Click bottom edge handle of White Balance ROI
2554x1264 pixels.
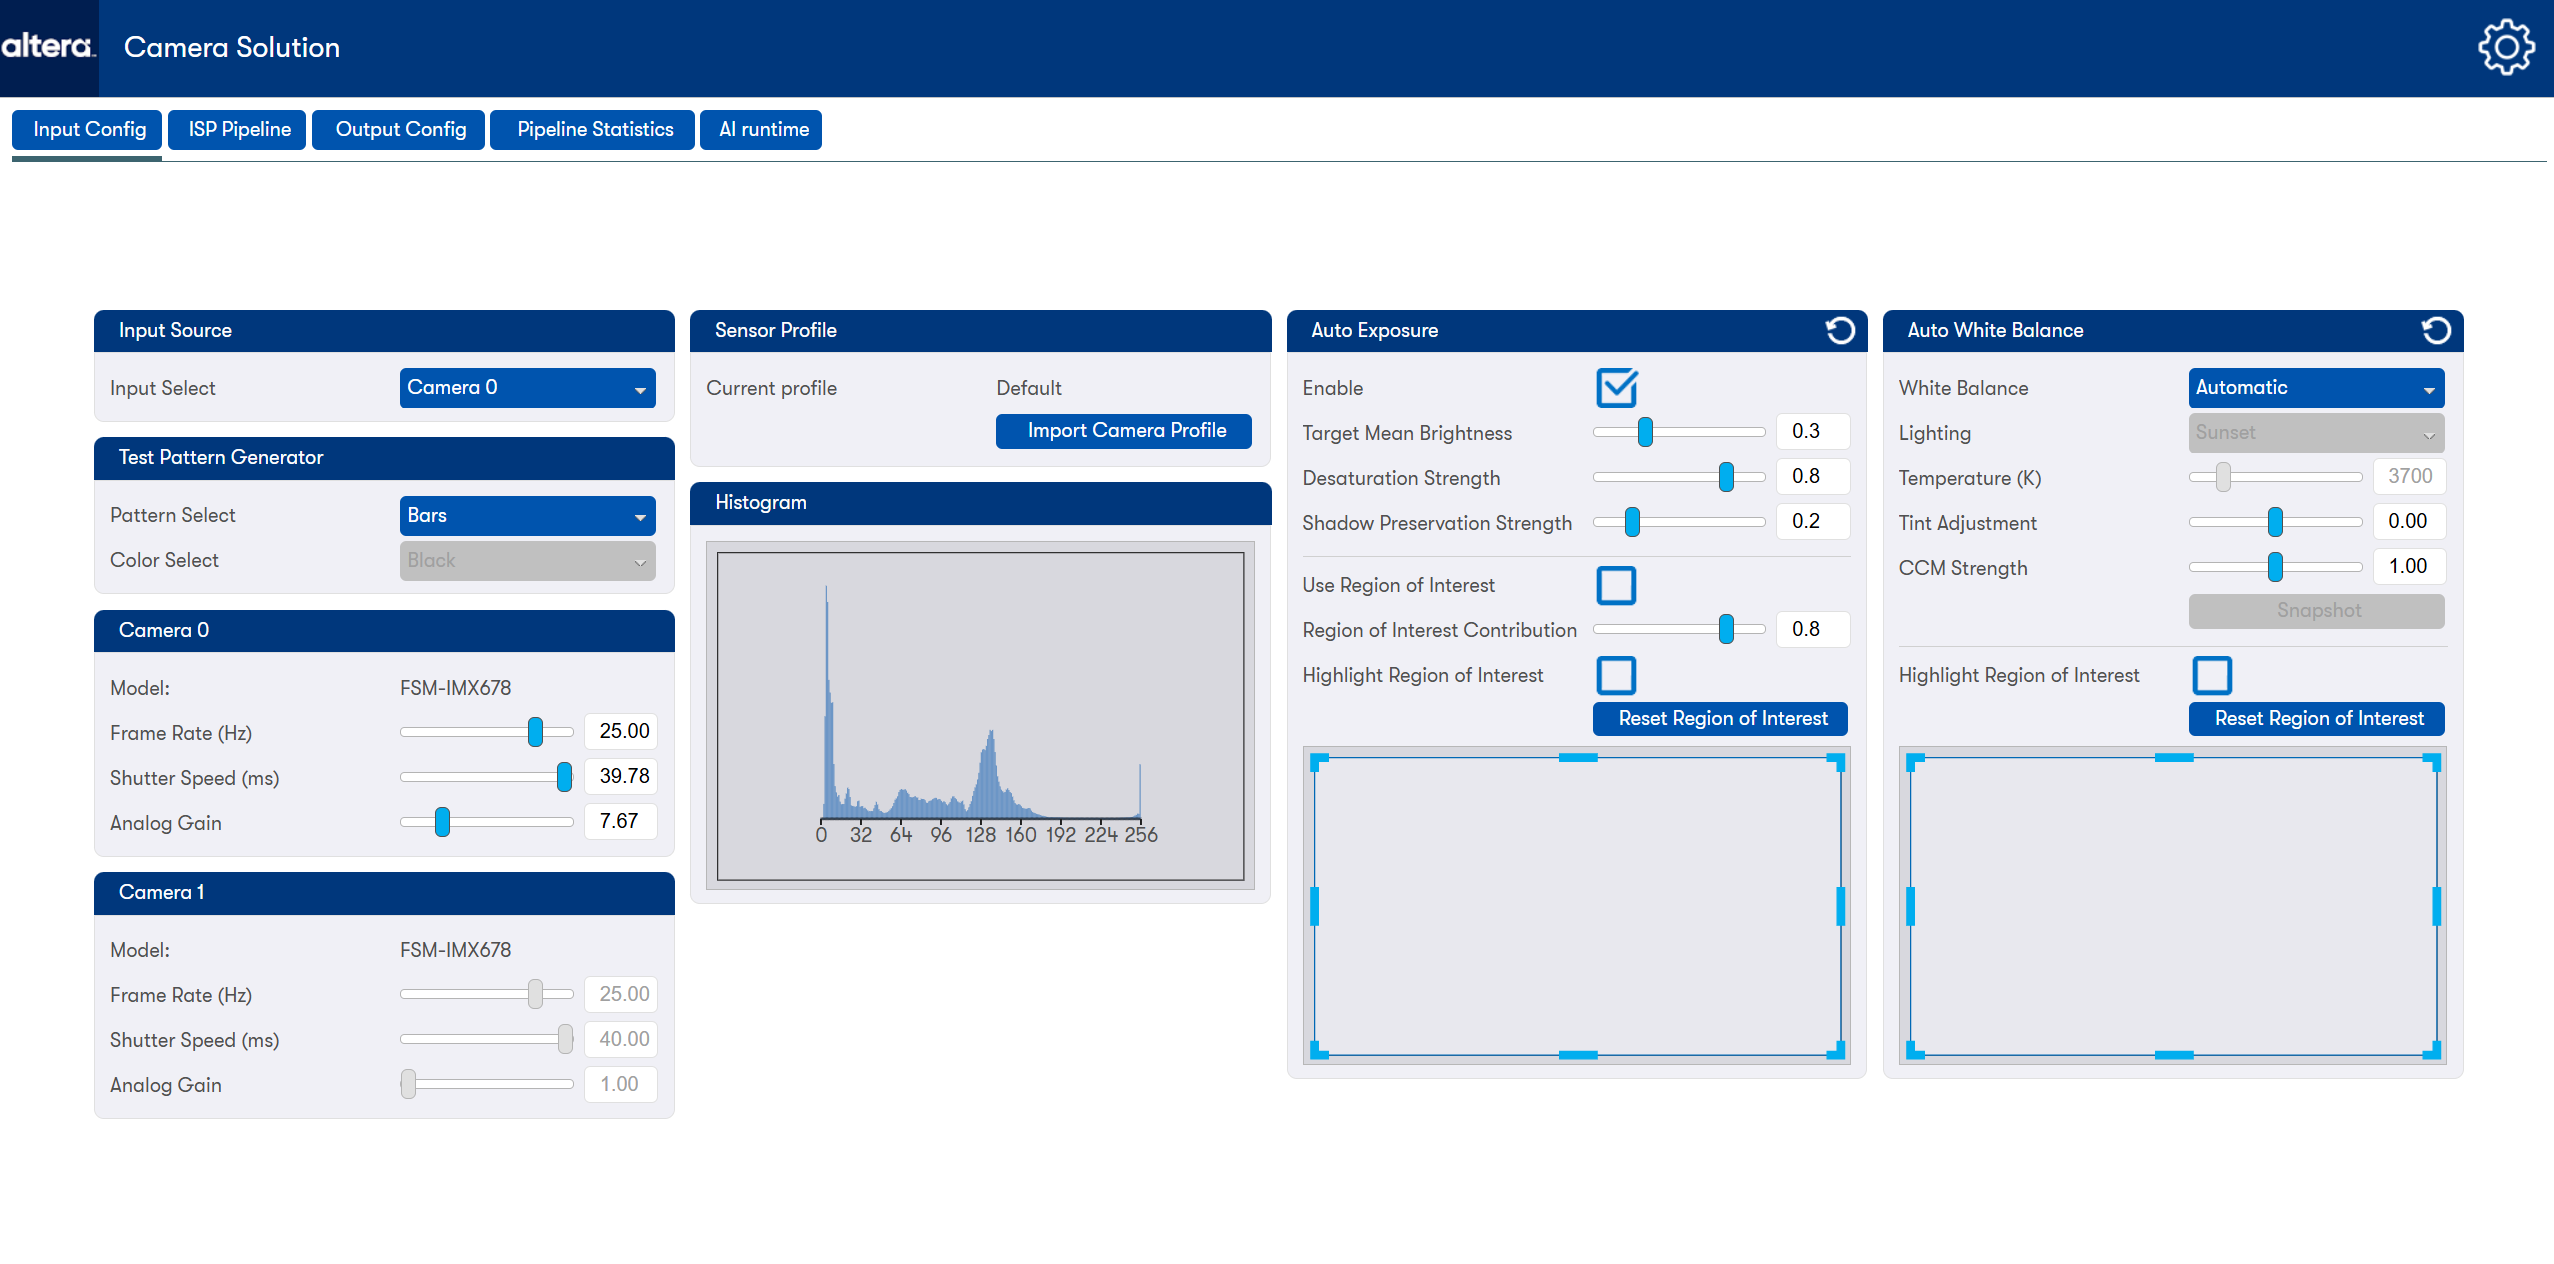[x=2173, y=1054]
